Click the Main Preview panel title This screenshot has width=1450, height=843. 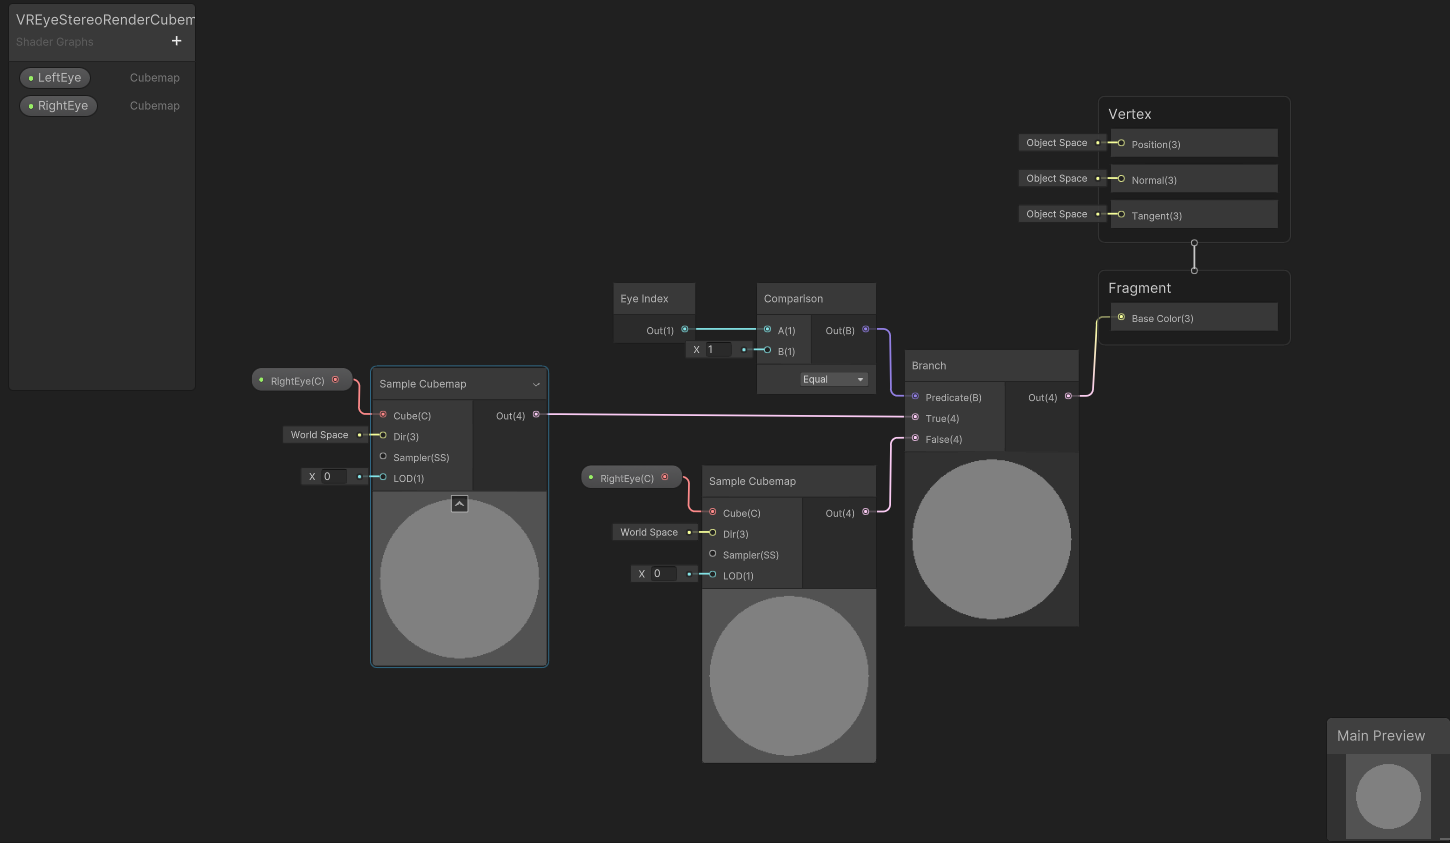1381,736
